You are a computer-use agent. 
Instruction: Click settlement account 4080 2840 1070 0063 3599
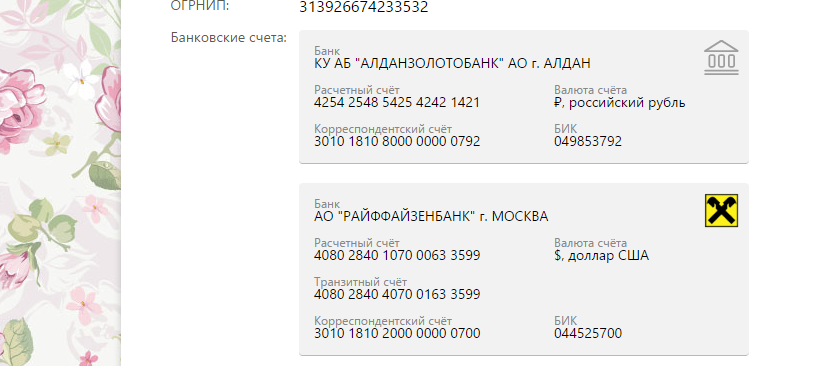click(397, 255)
